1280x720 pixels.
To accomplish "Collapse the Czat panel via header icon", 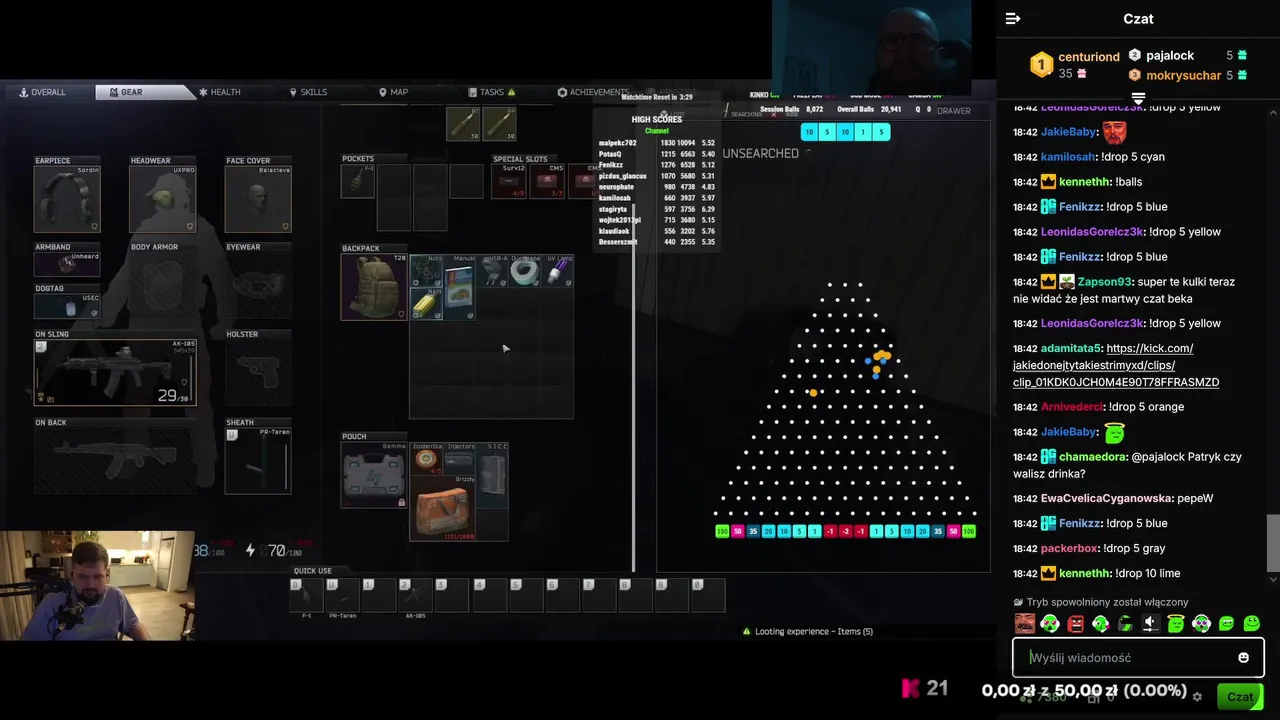I will (1013, 19).
